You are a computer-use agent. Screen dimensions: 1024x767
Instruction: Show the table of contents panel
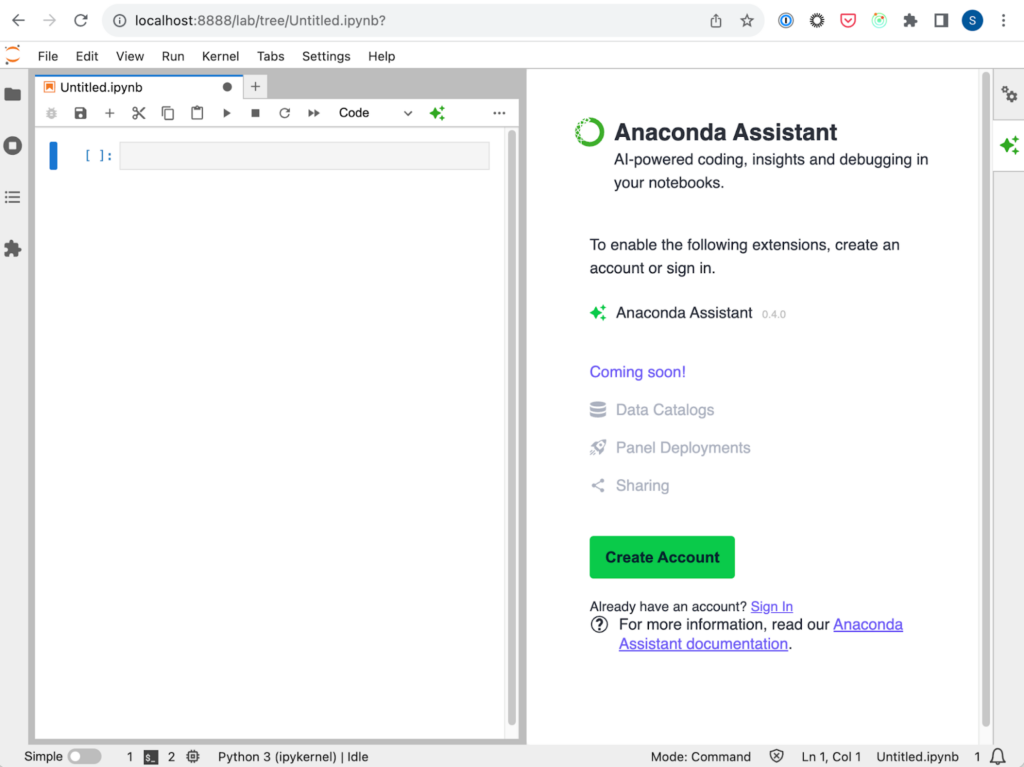pos(12,197)
